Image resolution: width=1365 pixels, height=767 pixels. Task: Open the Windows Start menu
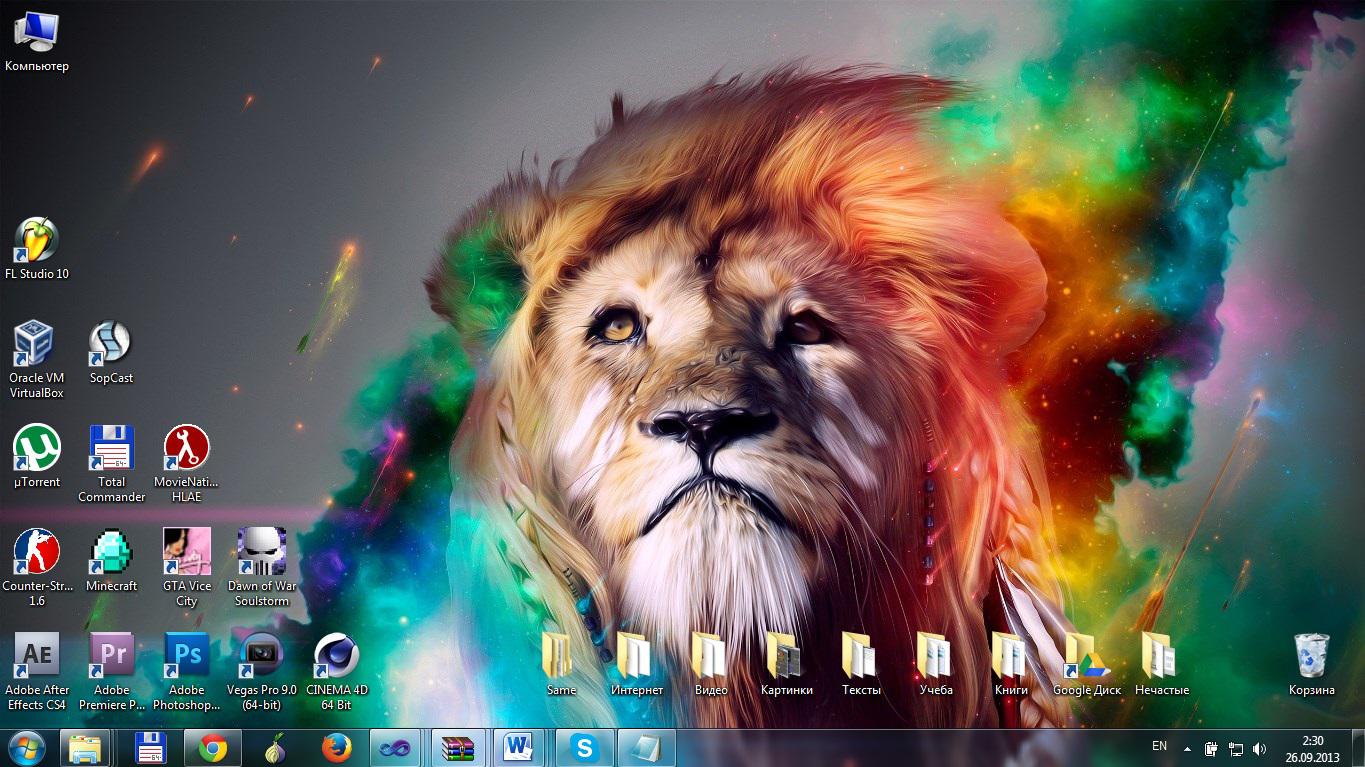coord(27,748)
